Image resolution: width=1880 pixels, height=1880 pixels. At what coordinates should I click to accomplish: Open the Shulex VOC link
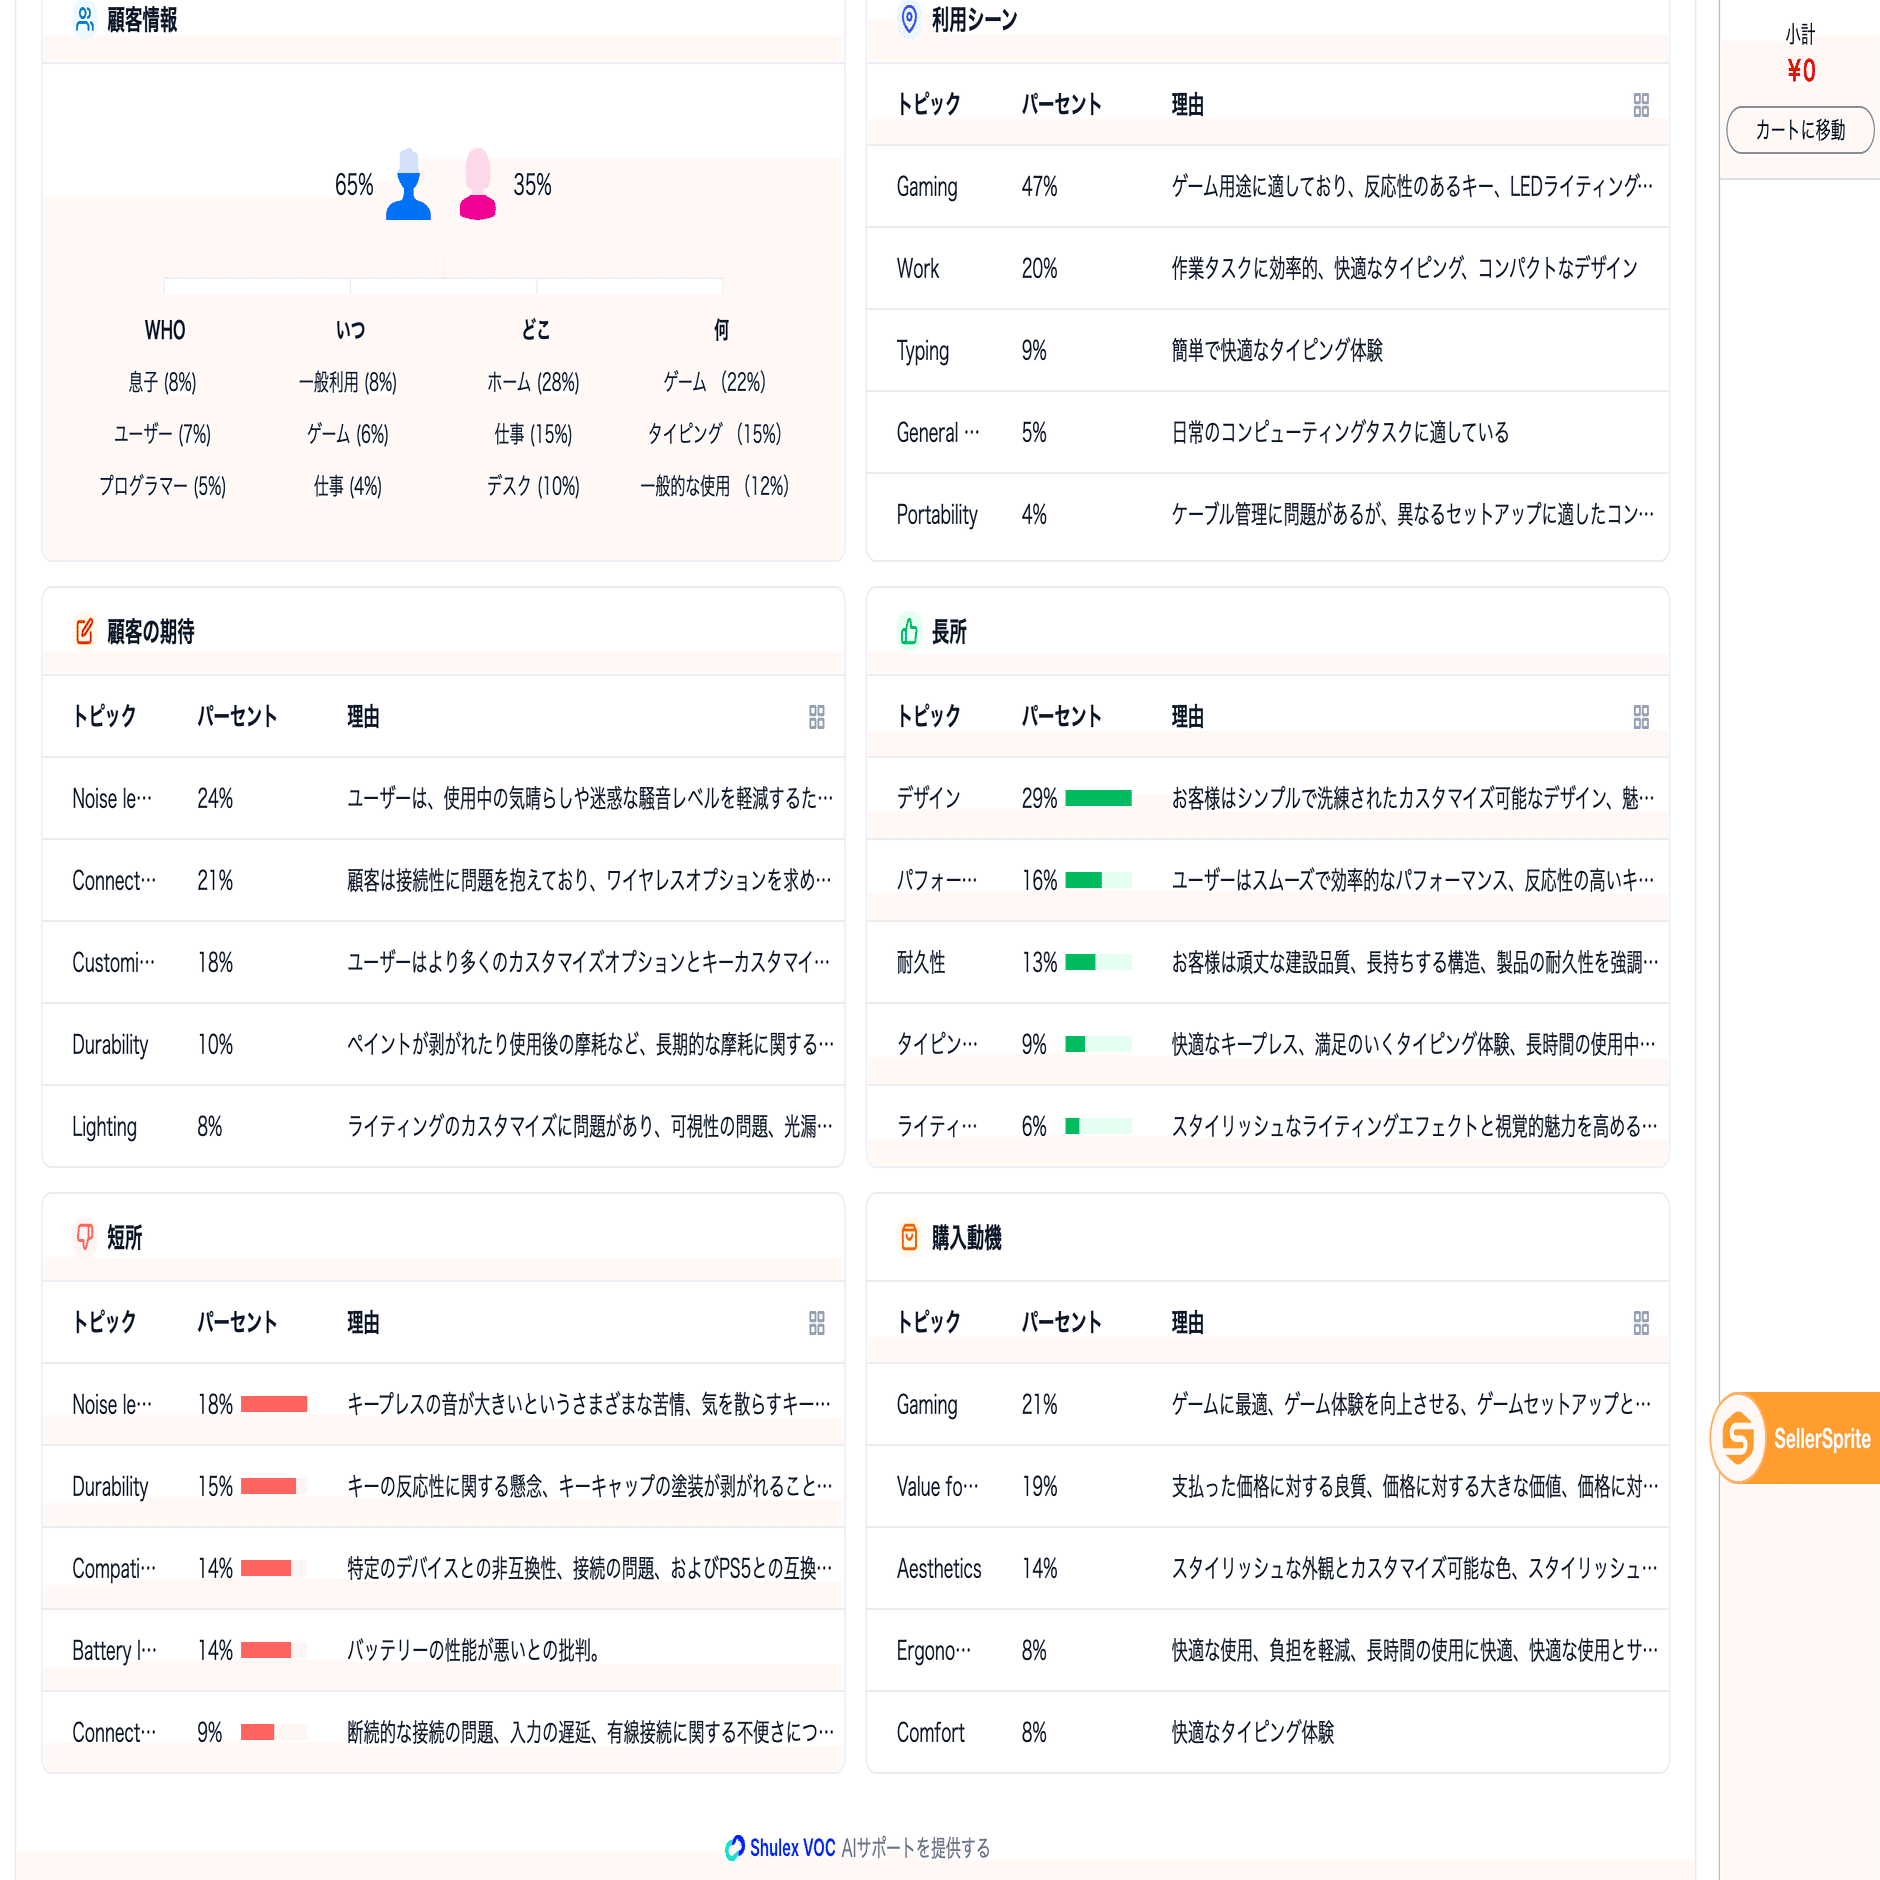click(x=792, y=1848)
